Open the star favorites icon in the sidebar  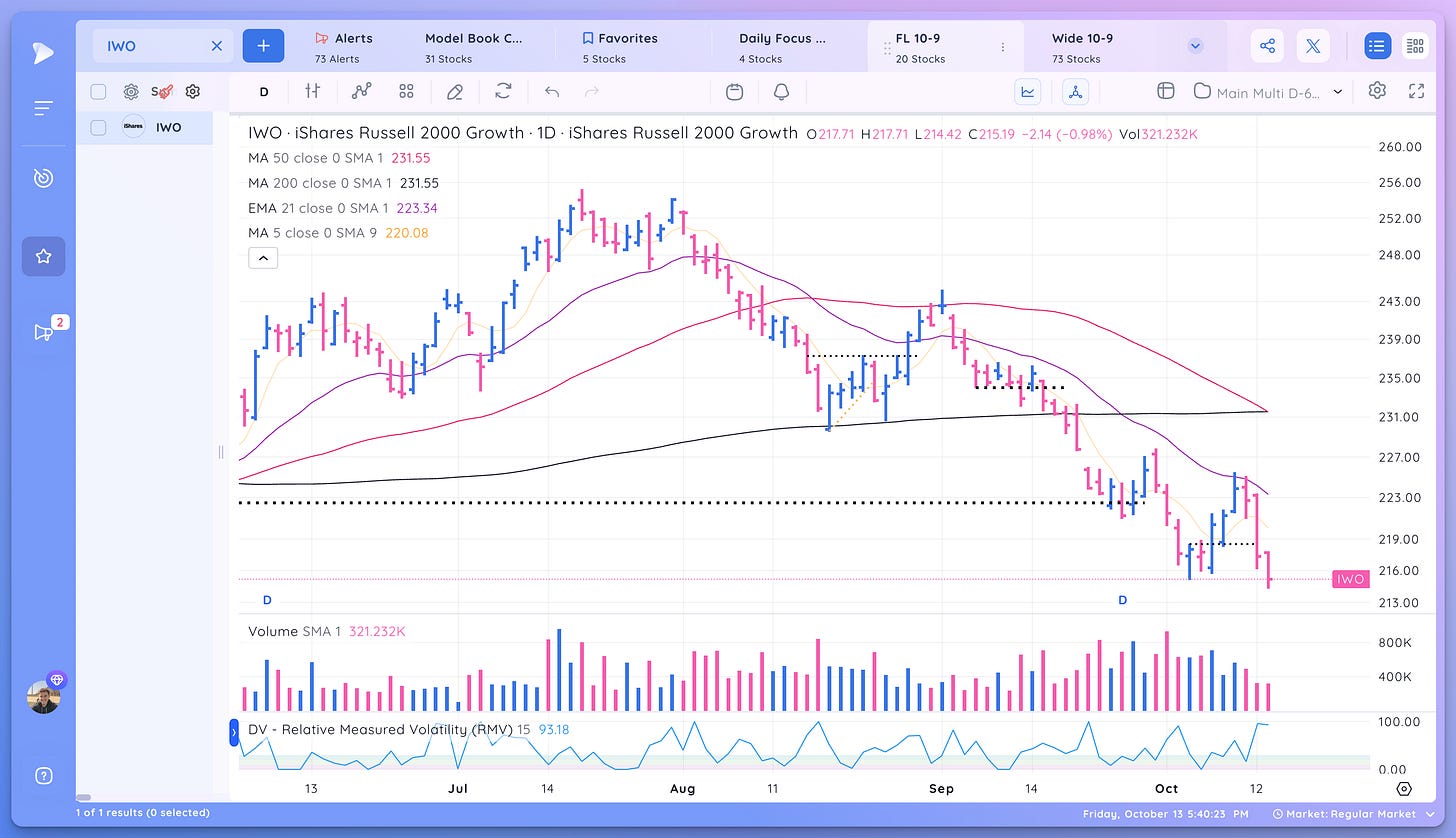[43, 256]
